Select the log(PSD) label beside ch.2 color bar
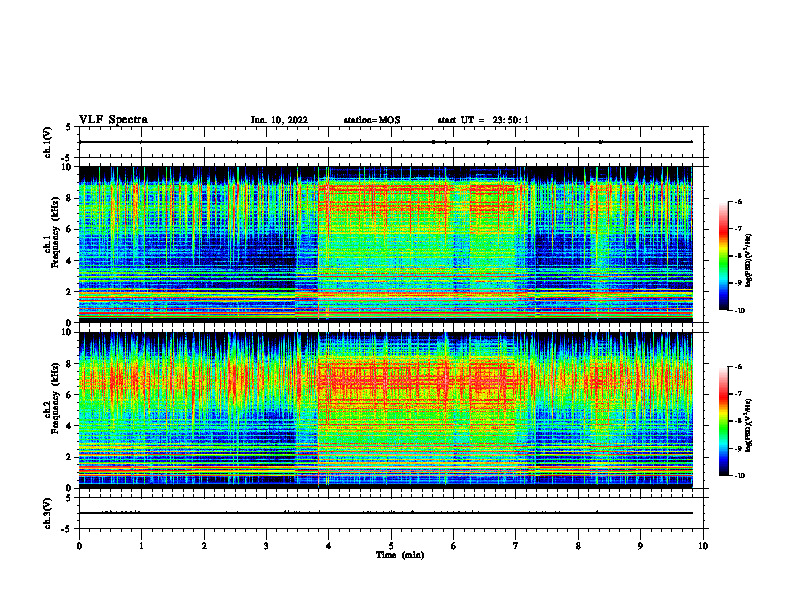This screenshot has width=792, height=612. point(749,425)
